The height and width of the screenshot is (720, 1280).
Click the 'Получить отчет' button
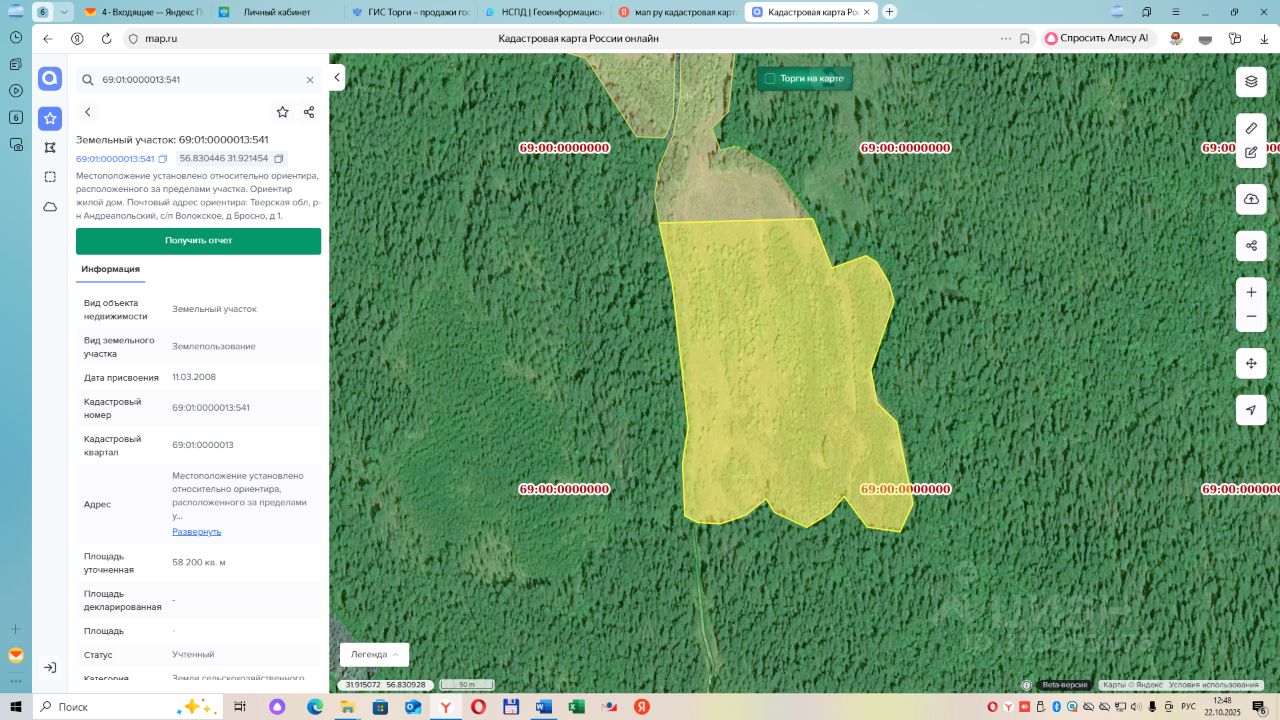tap(198, 241)
